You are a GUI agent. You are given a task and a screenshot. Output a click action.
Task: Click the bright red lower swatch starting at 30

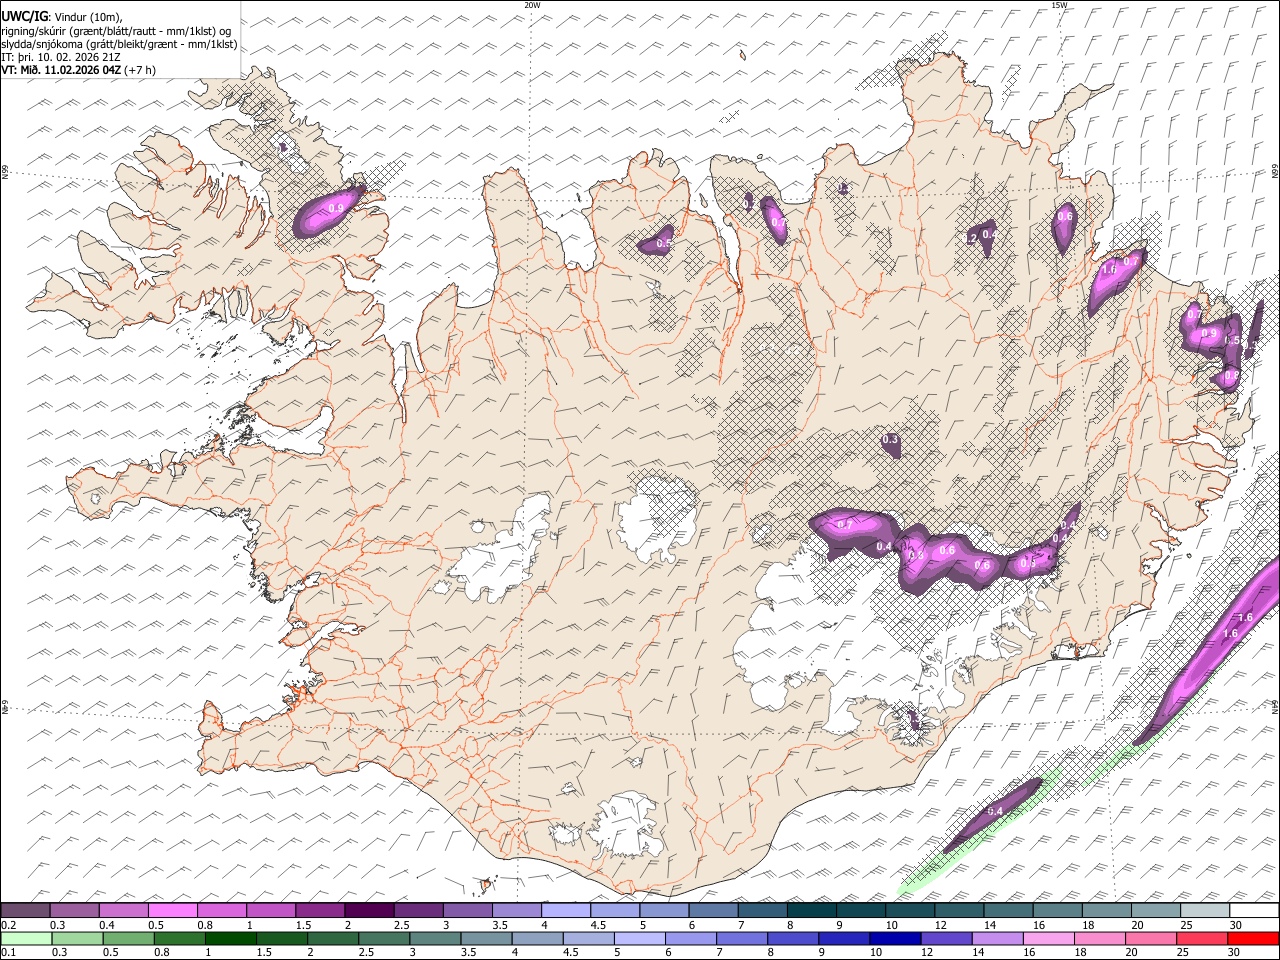click(1252, 939)
